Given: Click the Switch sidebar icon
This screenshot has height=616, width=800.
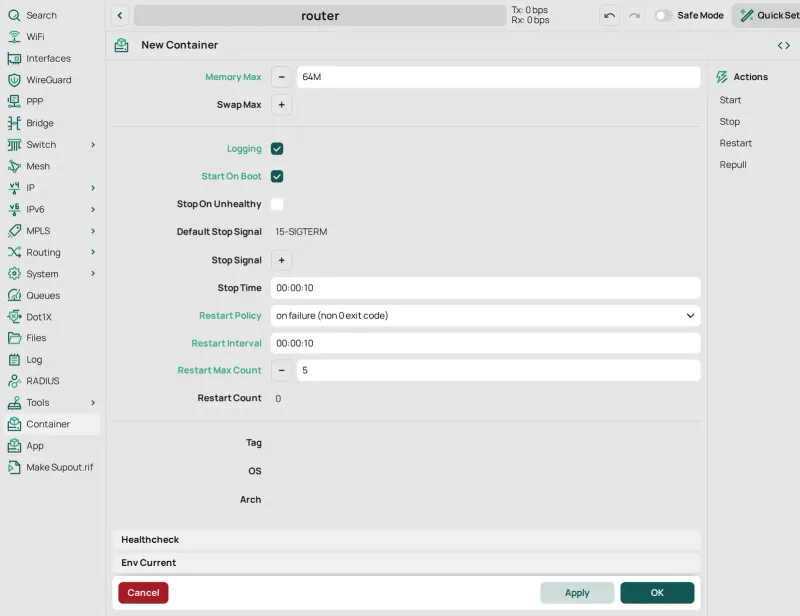Looking at the screenshot, I should [x=14, y=145].
